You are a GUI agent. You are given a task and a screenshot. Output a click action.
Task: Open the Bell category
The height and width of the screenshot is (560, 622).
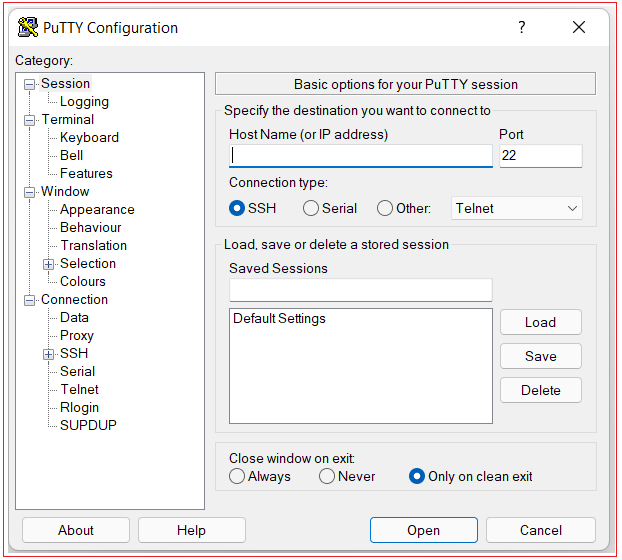click(x=71, y=155)
